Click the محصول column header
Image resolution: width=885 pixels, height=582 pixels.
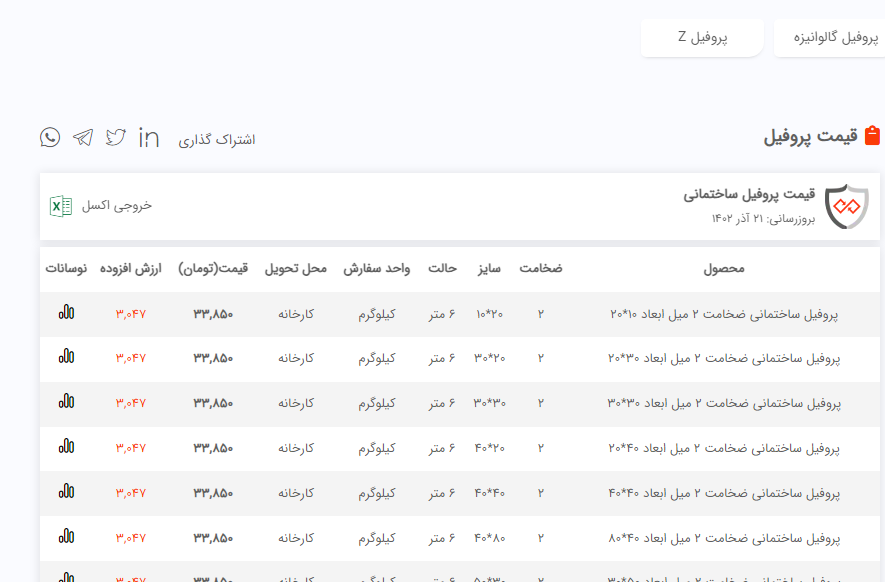pos(724,269)
